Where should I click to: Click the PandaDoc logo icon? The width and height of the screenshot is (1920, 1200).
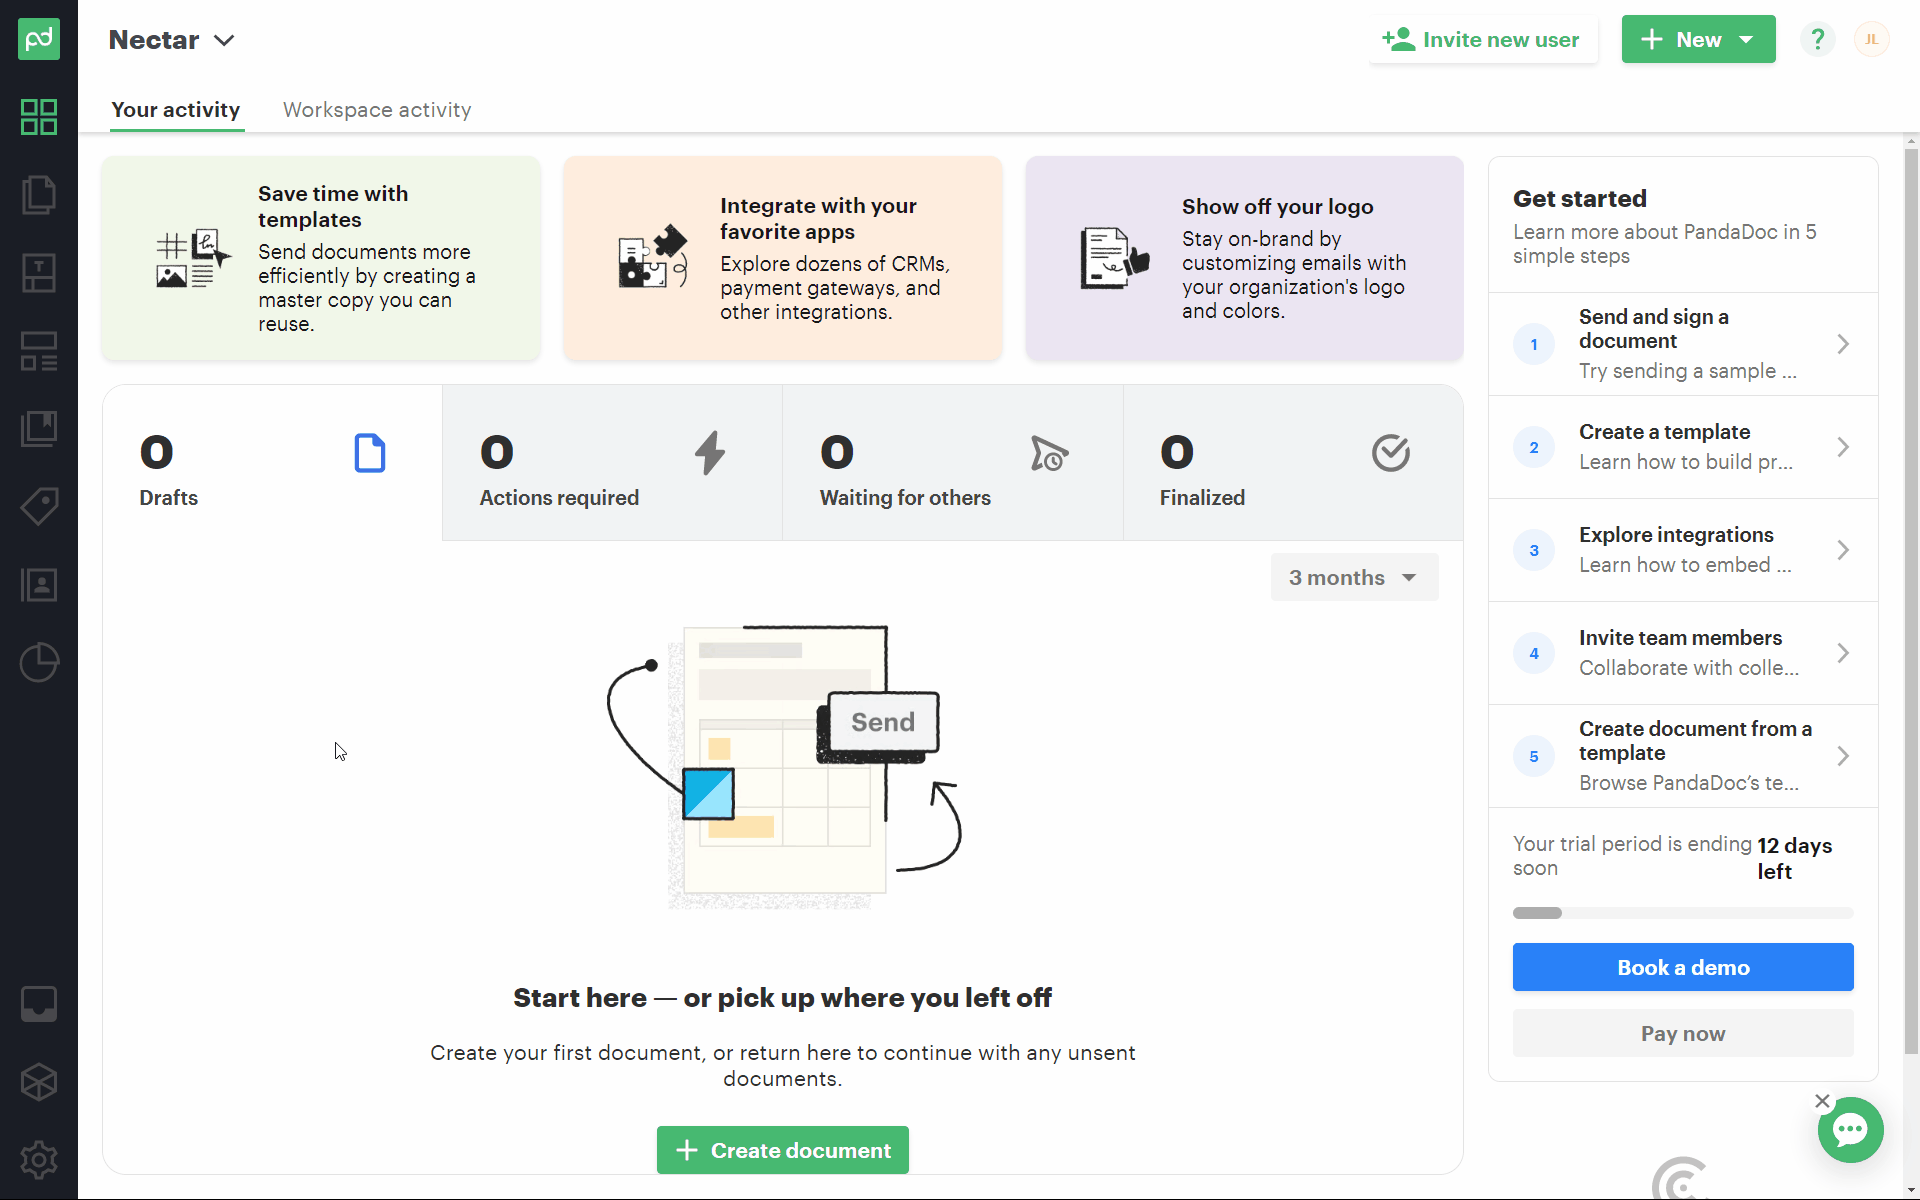(x=39, y=39)
